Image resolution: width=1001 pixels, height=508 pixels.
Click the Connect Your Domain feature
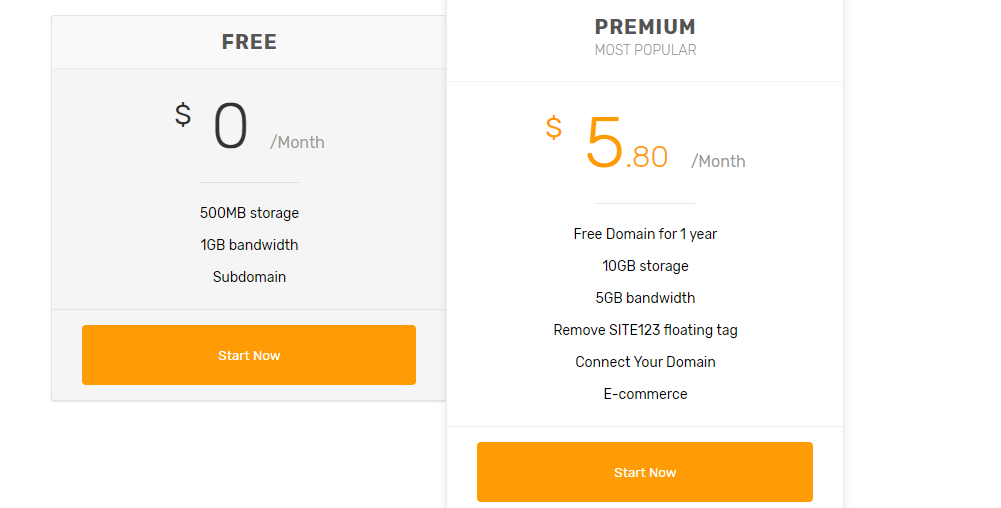[645, 362]
